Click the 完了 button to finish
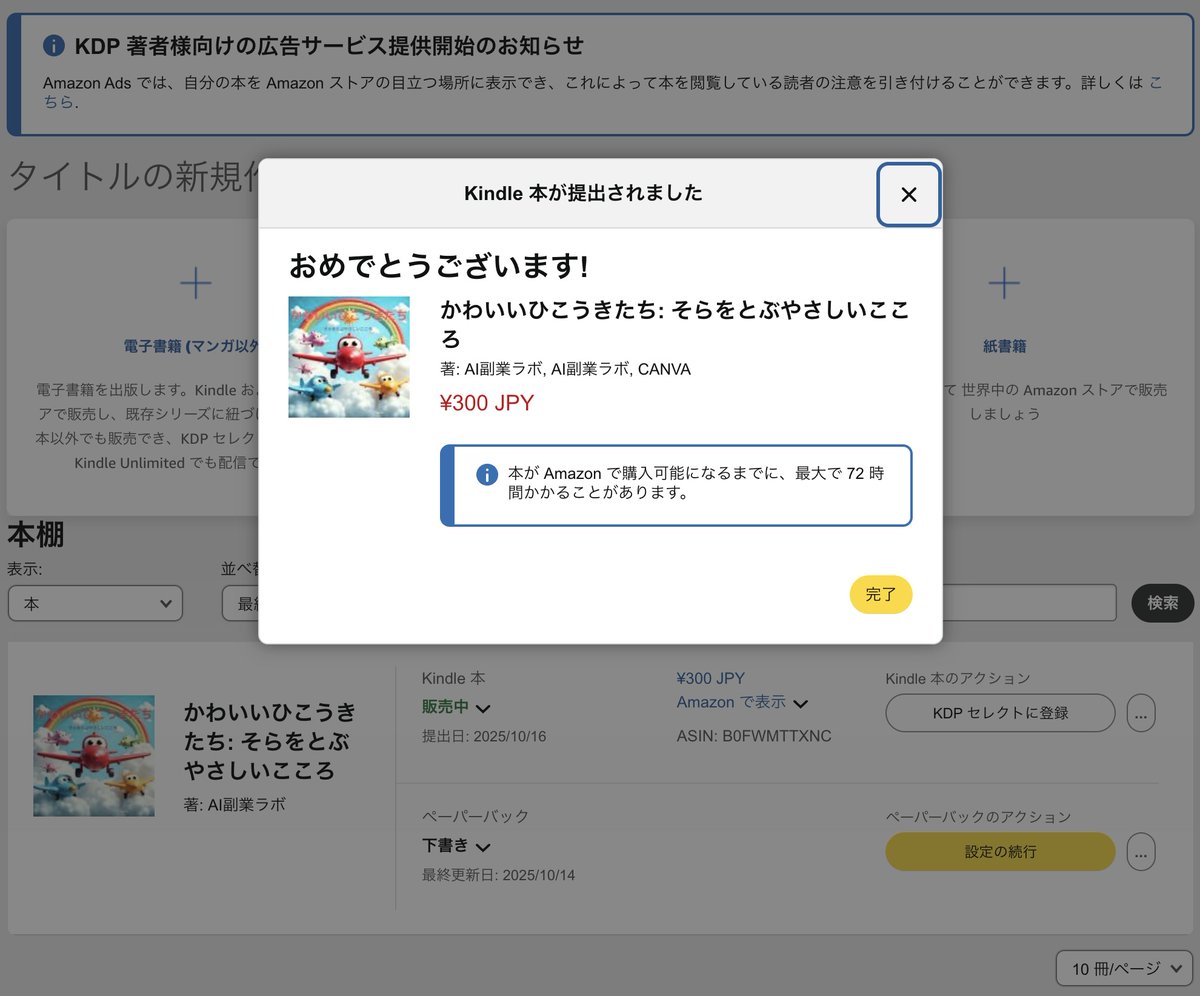This screenshot has height=996, width=1200. click(880, 594)
